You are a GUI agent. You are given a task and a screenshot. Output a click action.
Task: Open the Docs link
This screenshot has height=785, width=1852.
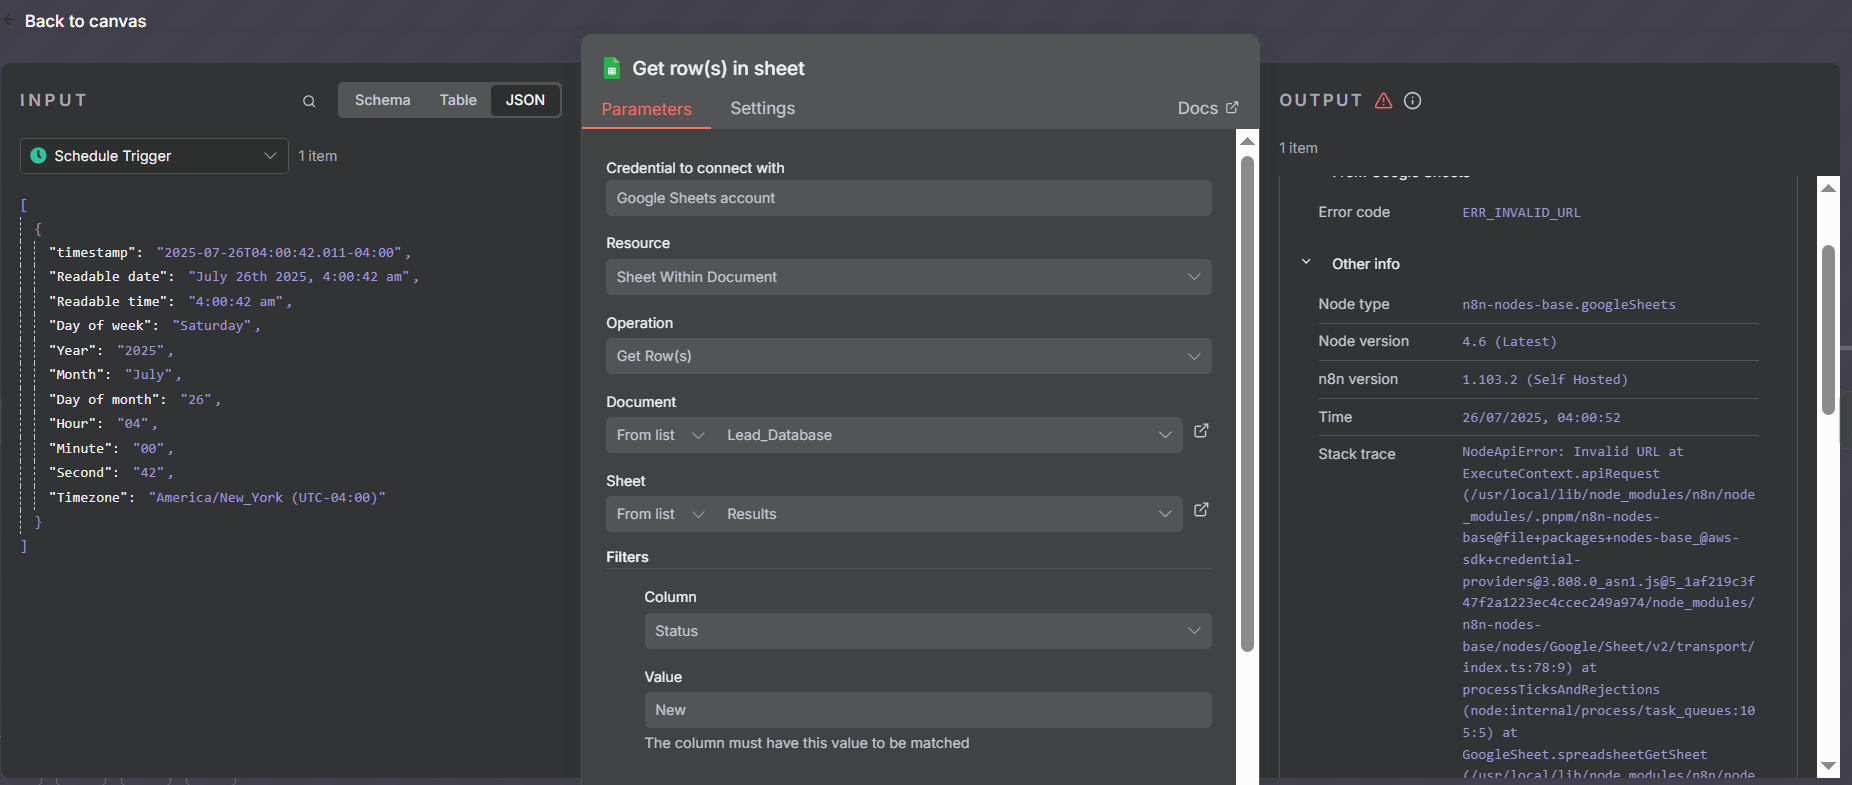pos(1208,108)
